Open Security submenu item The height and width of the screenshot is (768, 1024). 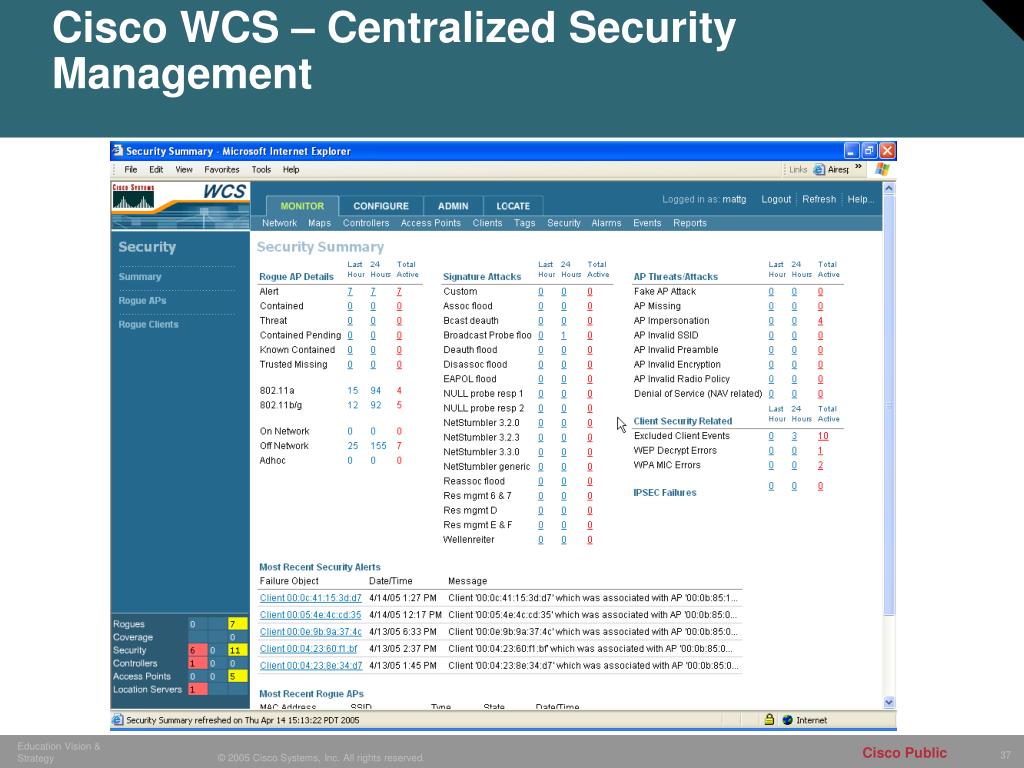[x=564, y=223]
